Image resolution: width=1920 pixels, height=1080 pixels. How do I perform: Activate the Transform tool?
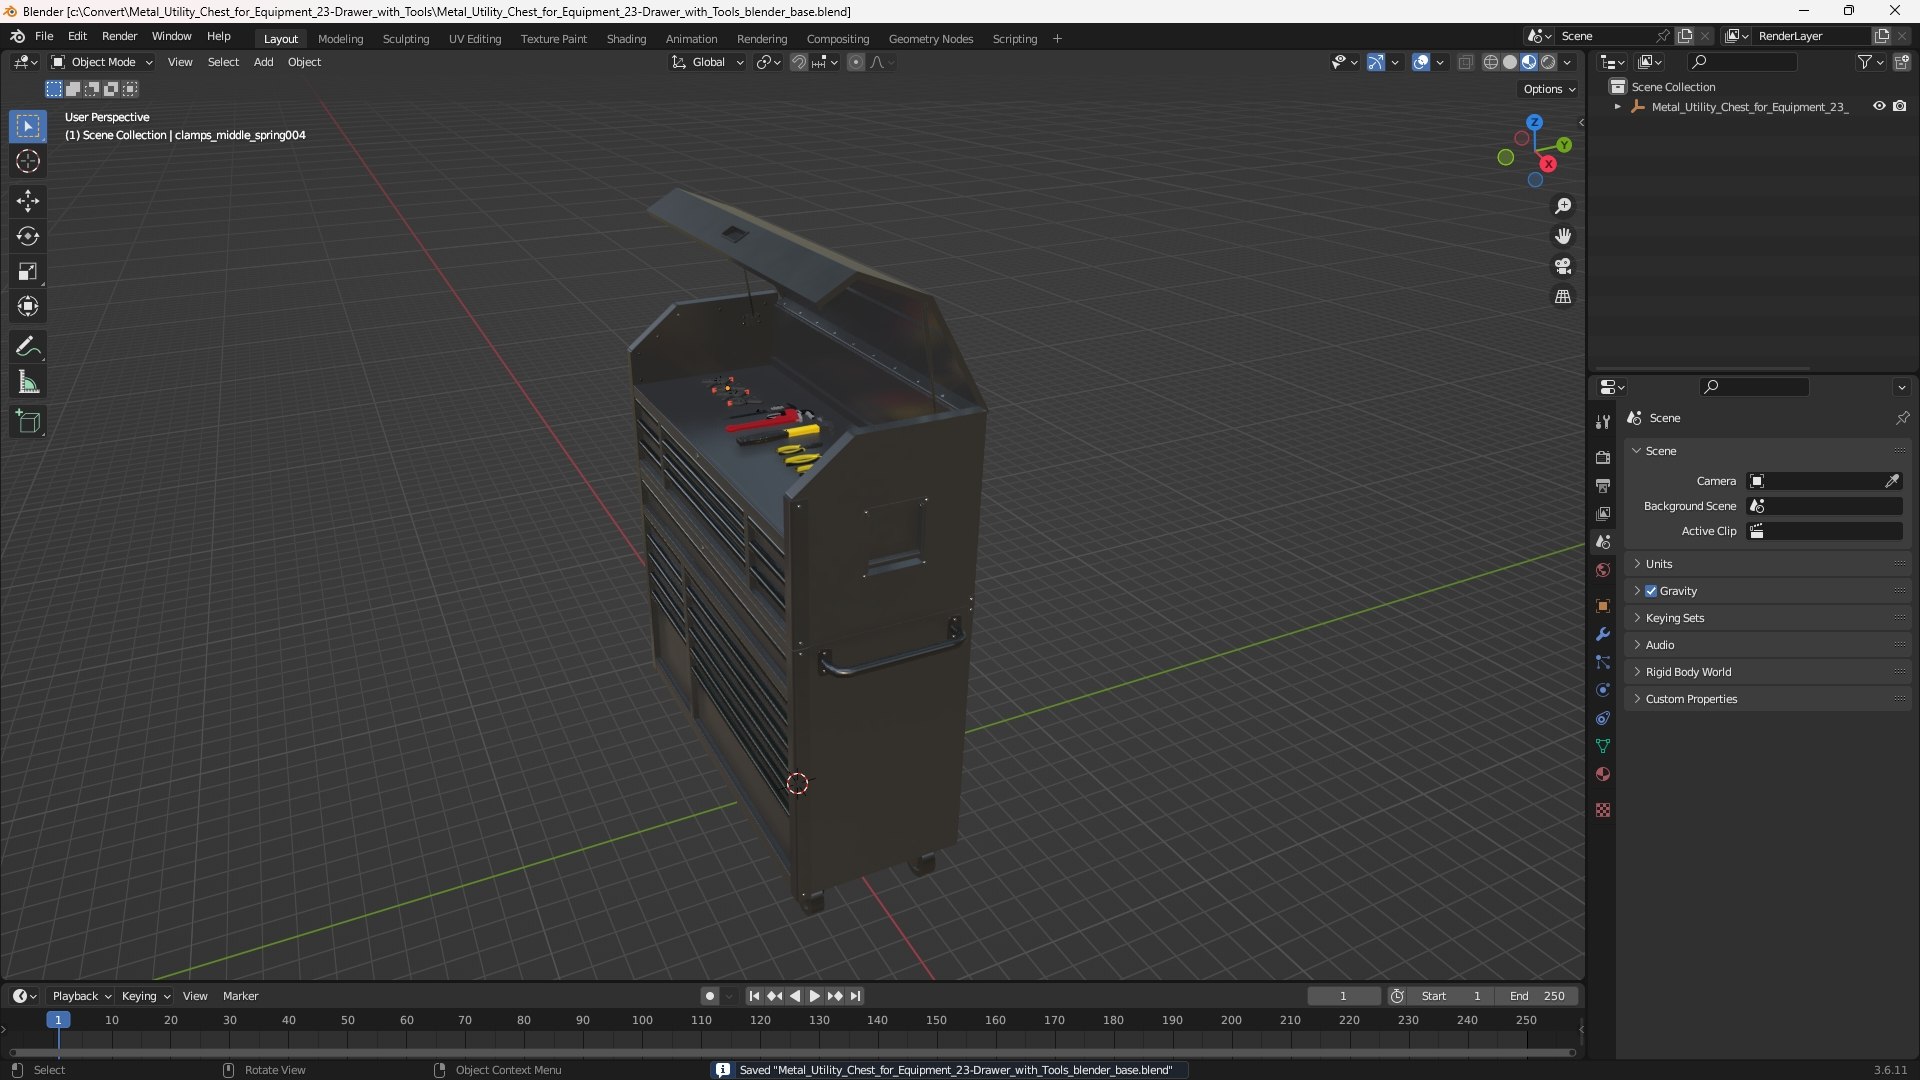[28, 307]
